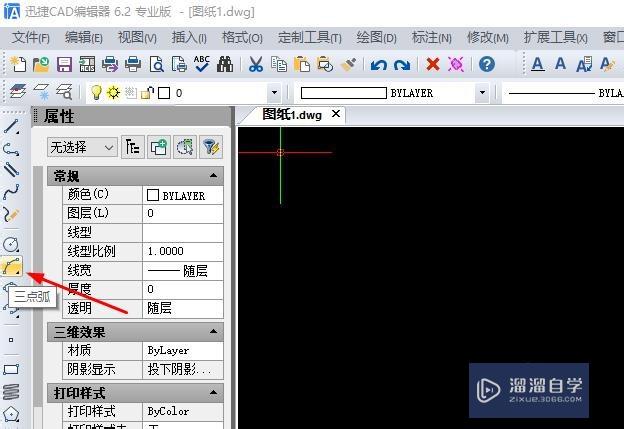Viewport: 624px width, 429px height.
Task: Open the 无选择 selection dropdown
Action: [x=82, y=148]
